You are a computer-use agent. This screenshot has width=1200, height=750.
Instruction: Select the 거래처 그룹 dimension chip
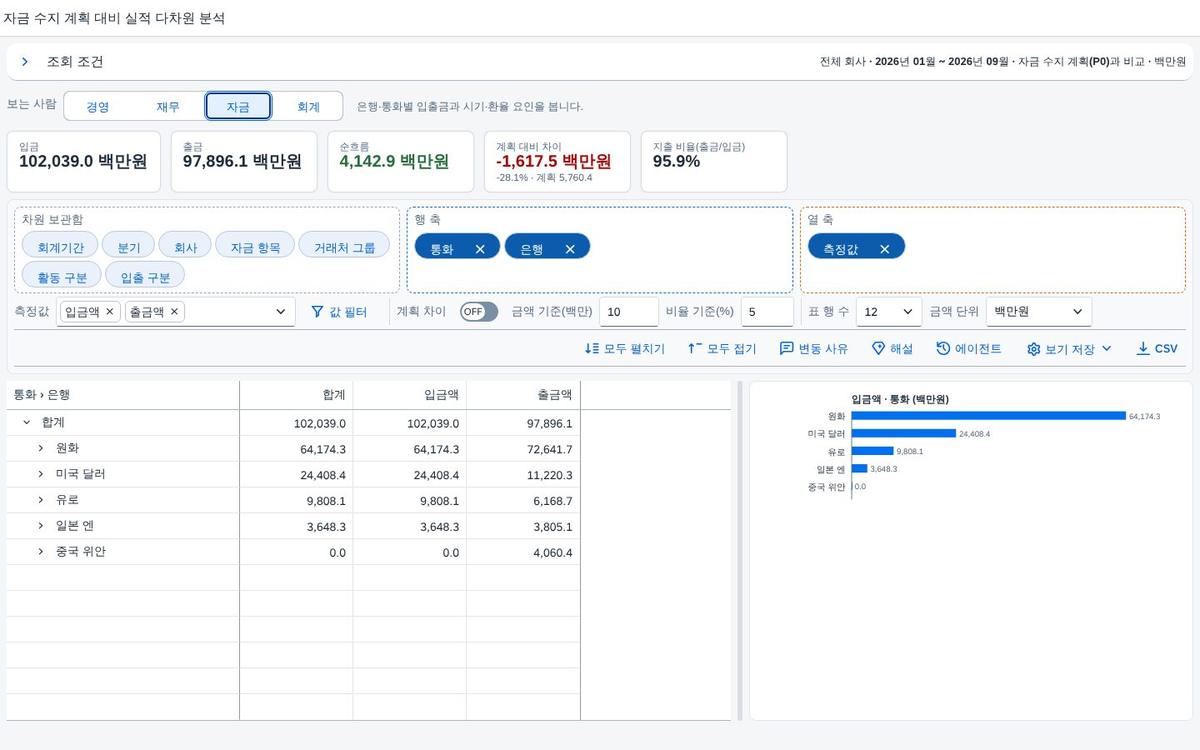pos(344,247)
